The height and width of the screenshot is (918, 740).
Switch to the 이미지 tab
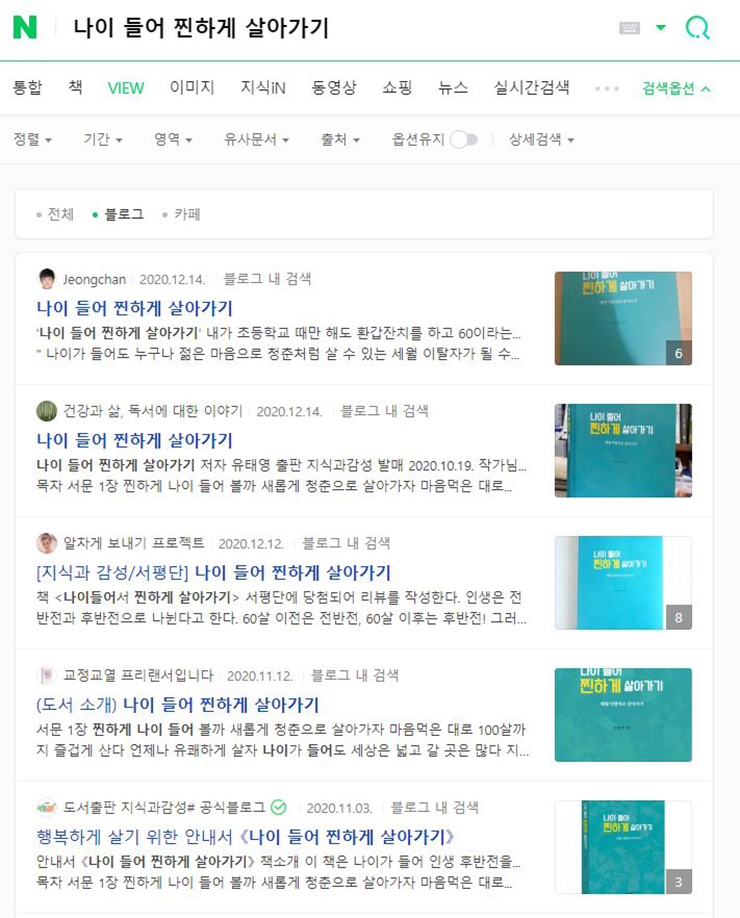(x=192, y=88)
